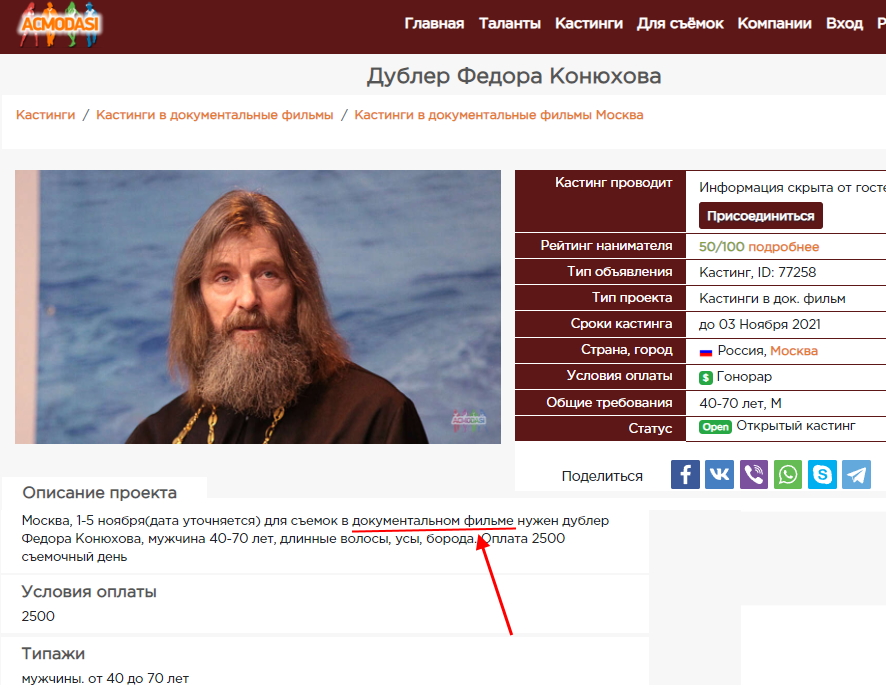The width and height of the screenshot is (886, 694).
Task: Share casting on Facebook
Action: coord(685,474)
